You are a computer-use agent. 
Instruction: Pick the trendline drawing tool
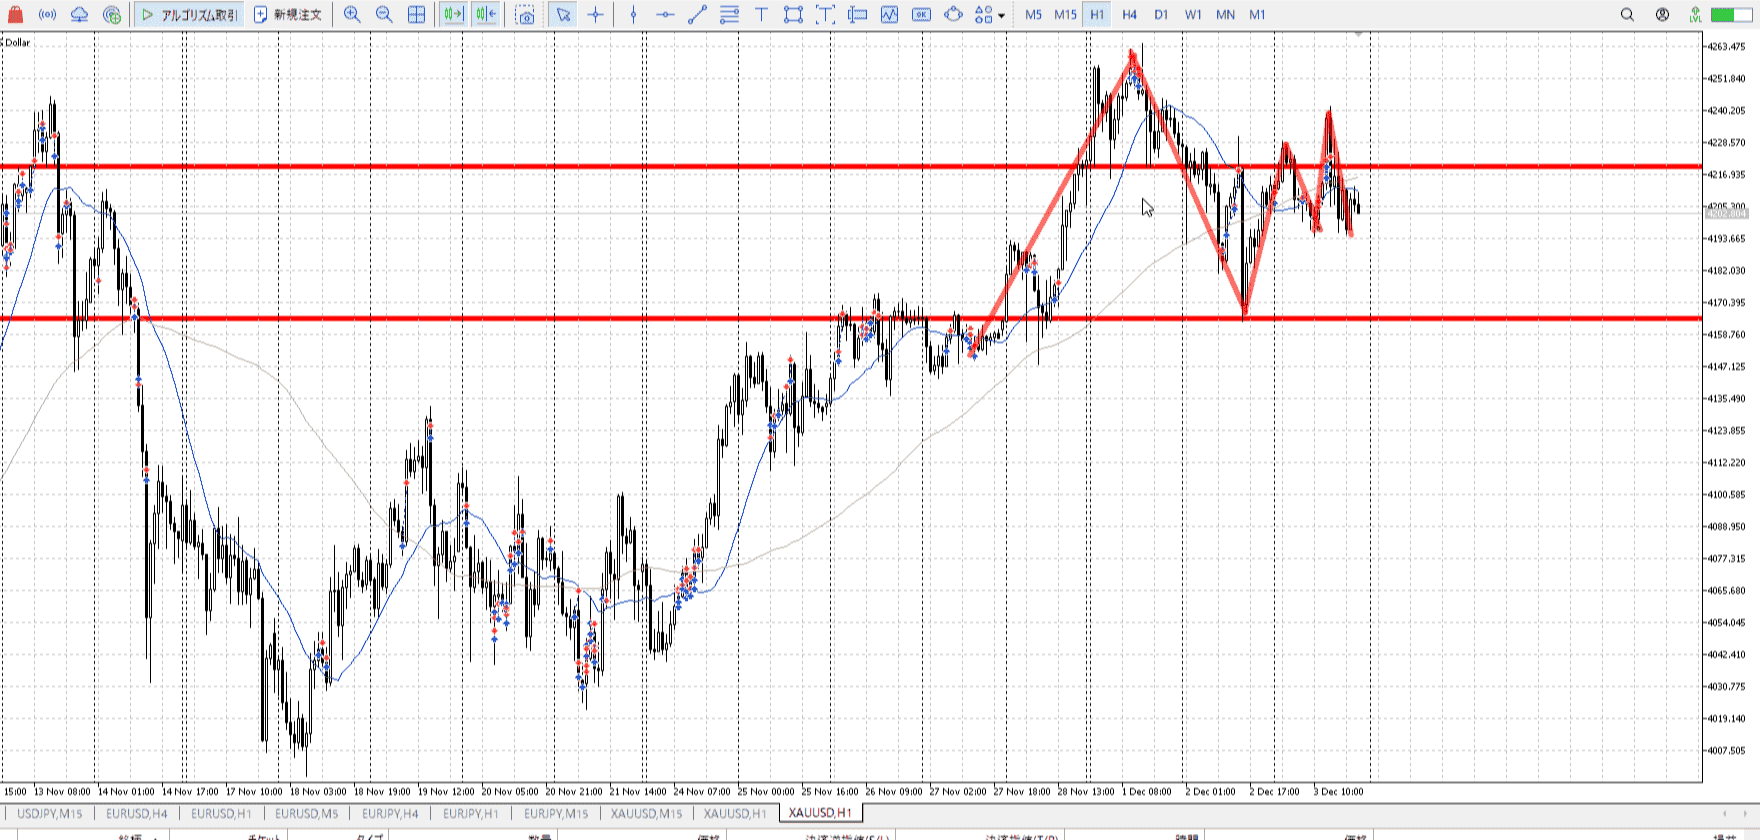pos(697,15)
